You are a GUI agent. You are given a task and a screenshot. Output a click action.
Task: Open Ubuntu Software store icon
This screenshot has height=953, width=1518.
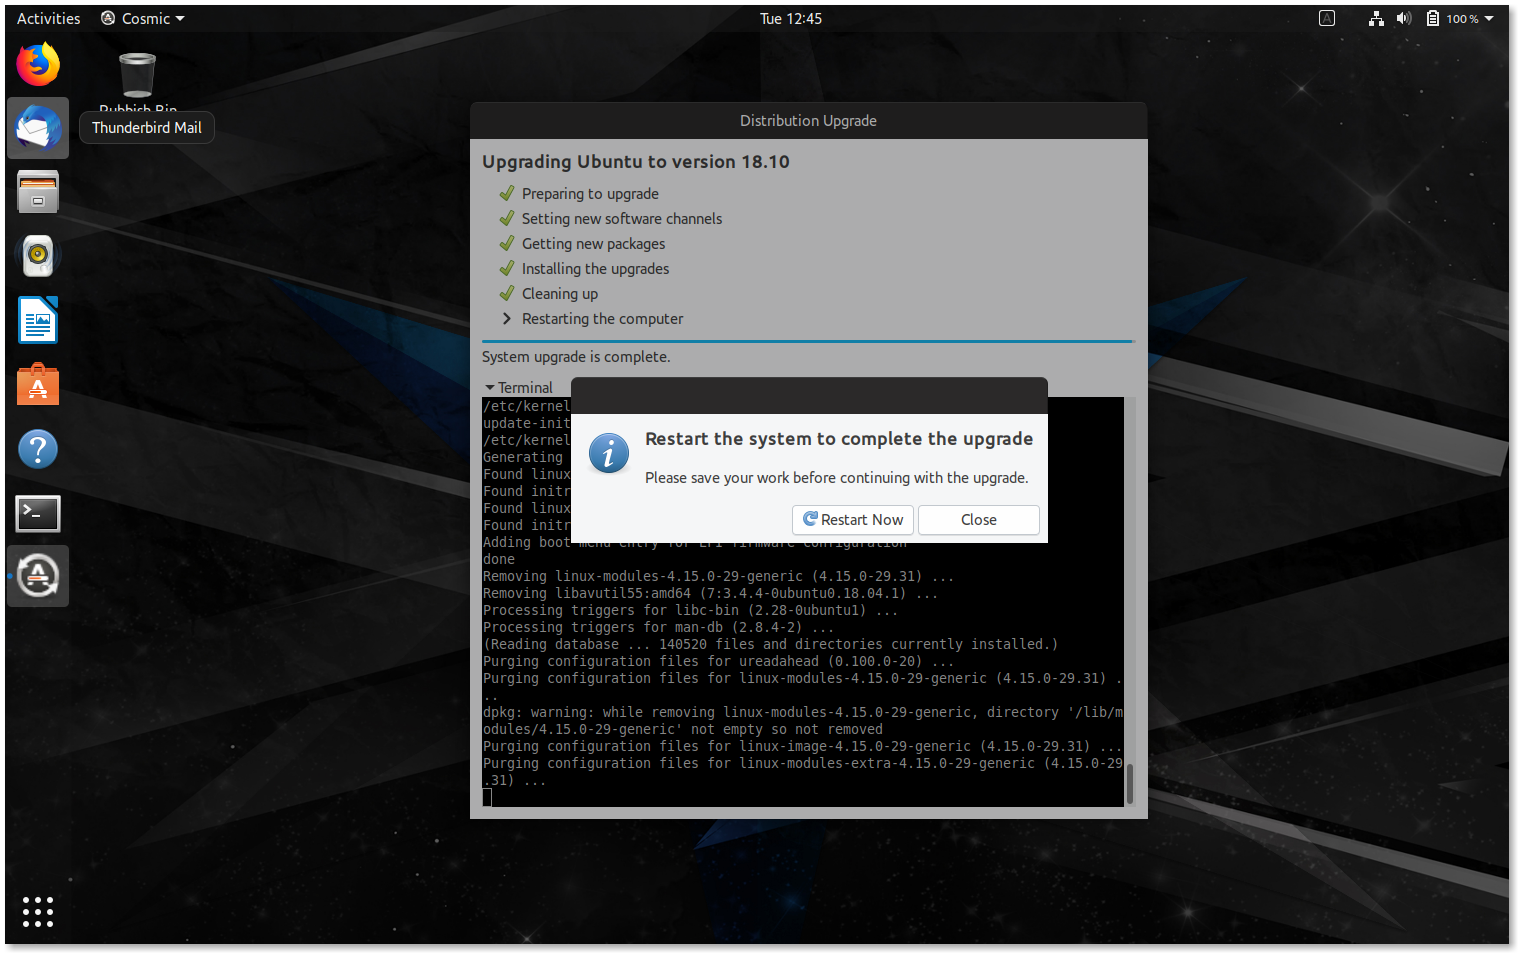point(38,385)
